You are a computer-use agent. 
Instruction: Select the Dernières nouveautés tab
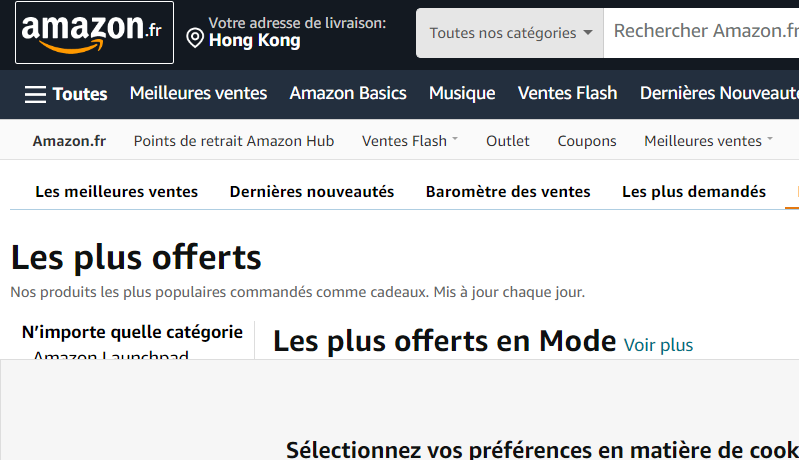312,192
